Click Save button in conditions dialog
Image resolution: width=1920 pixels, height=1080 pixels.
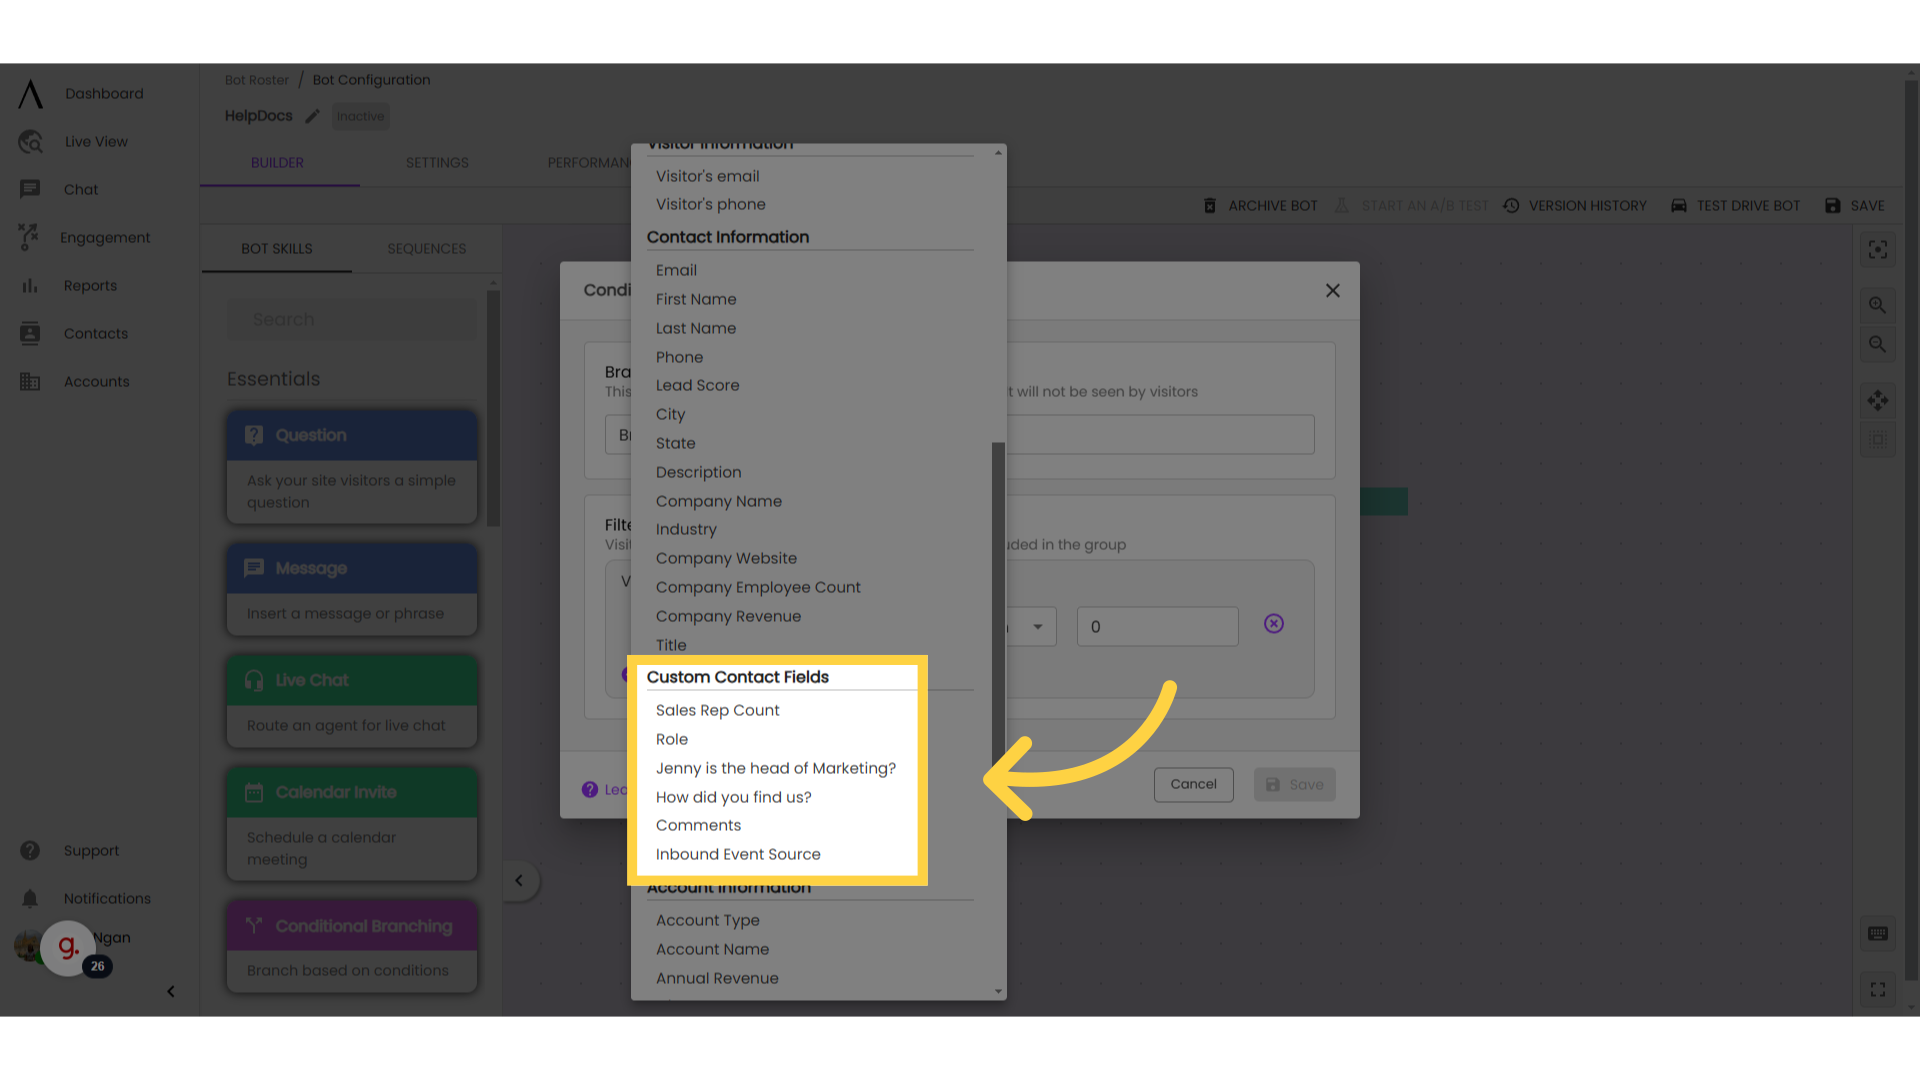(x=1295, y=783)
